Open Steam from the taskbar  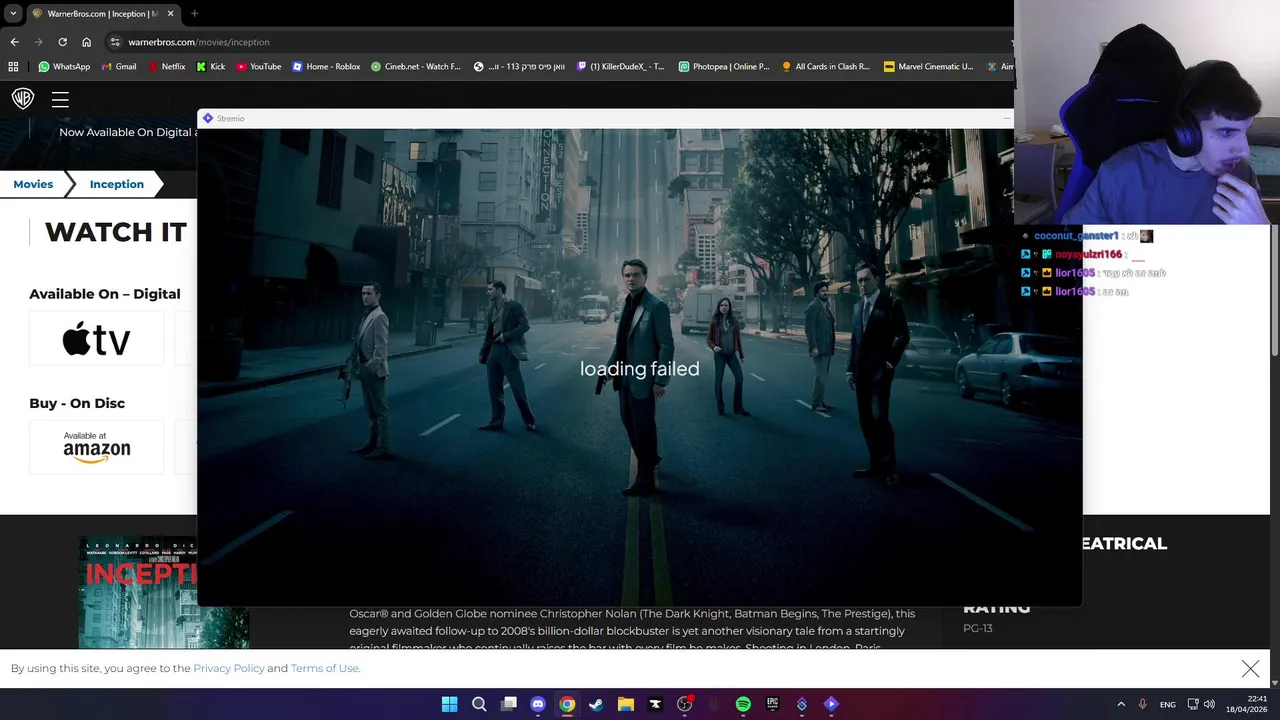click(596, 704)
